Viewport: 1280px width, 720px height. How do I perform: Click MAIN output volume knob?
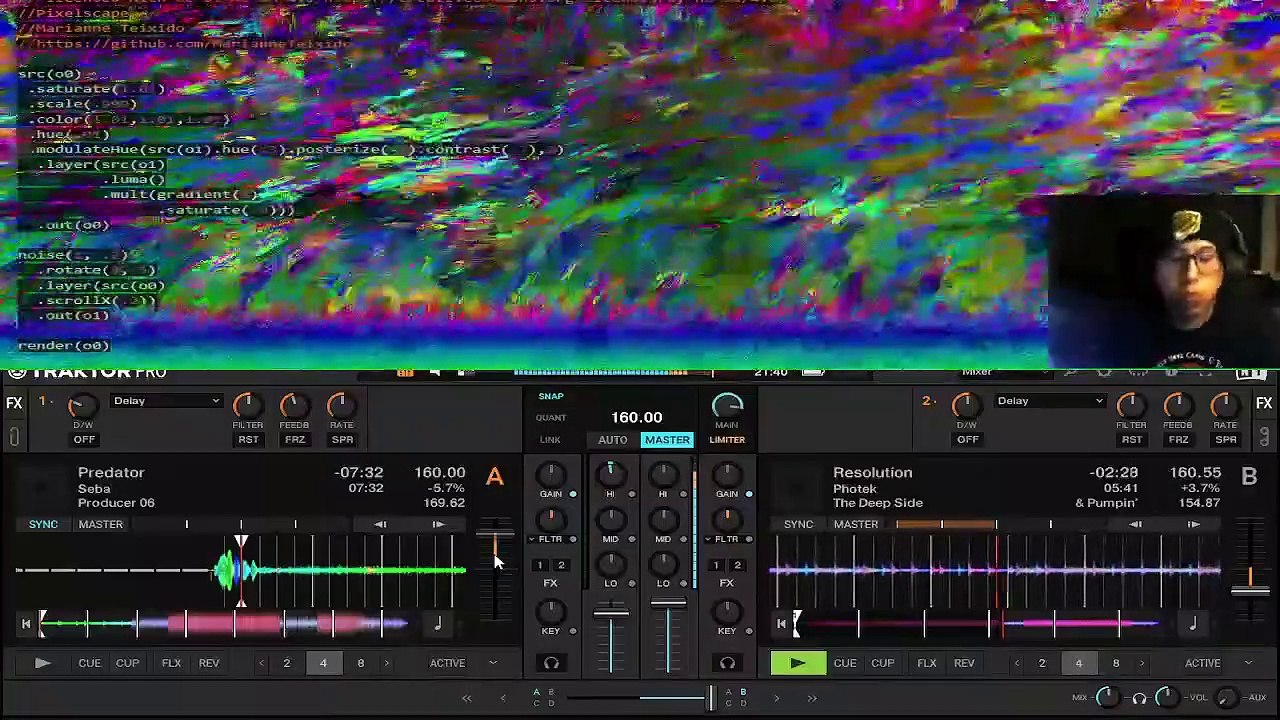click(727, 404)
